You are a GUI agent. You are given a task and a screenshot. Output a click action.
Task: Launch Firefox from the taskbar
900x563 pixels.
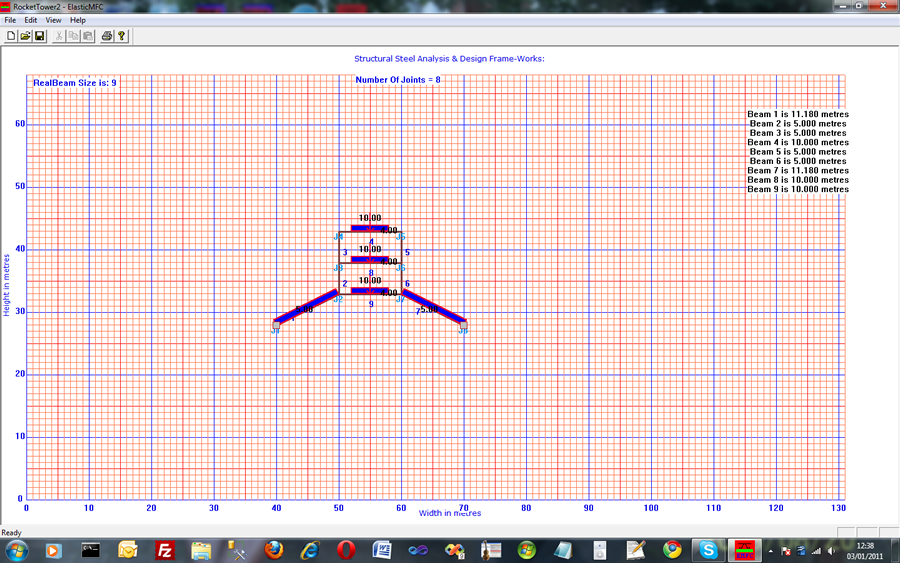(x=274, y=551)
